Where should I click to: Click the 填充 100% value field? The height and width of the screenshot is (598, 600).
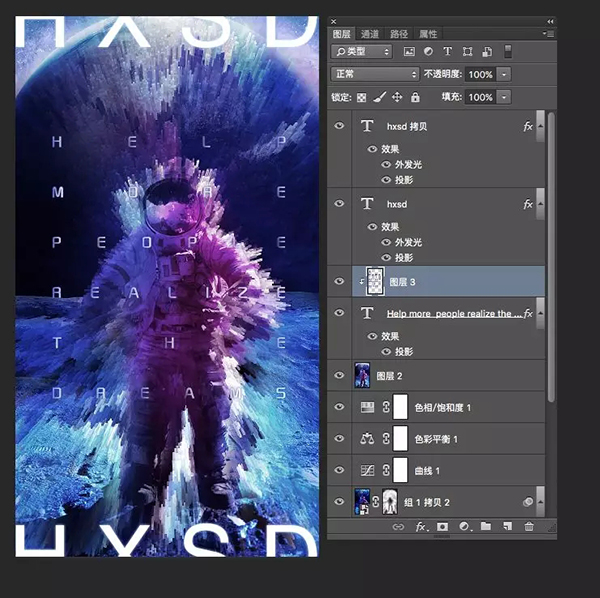[480, 97]
